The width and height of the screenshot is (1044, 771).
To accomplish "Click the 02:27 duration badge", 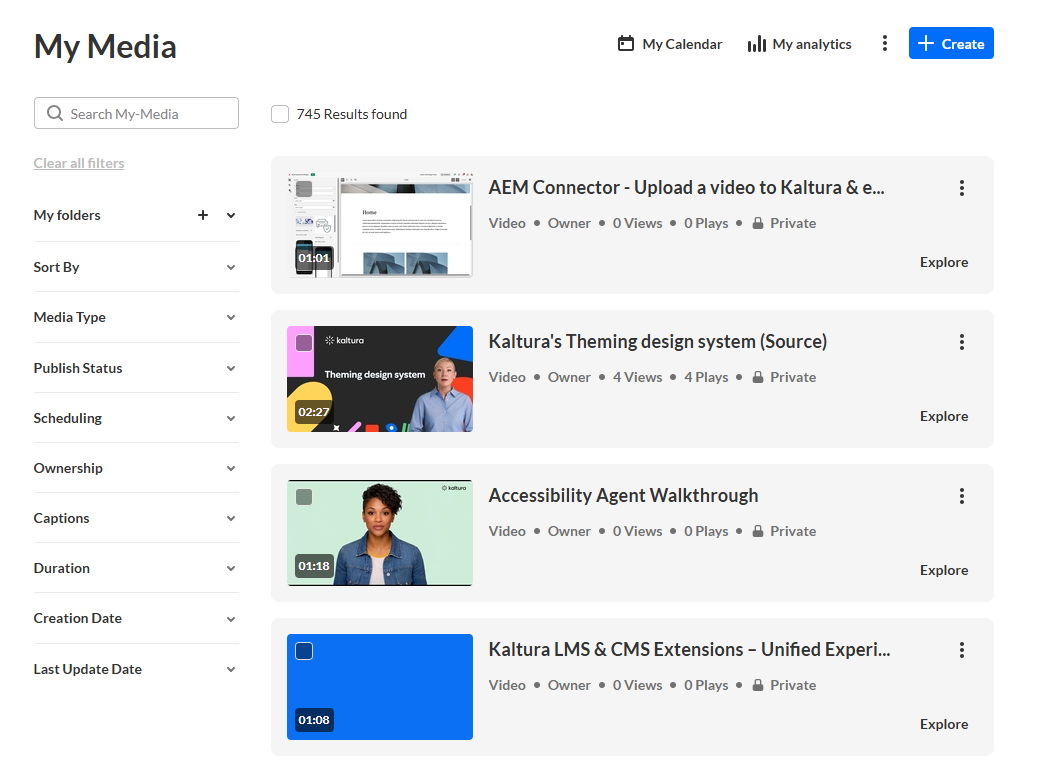I will click(314, 411).
